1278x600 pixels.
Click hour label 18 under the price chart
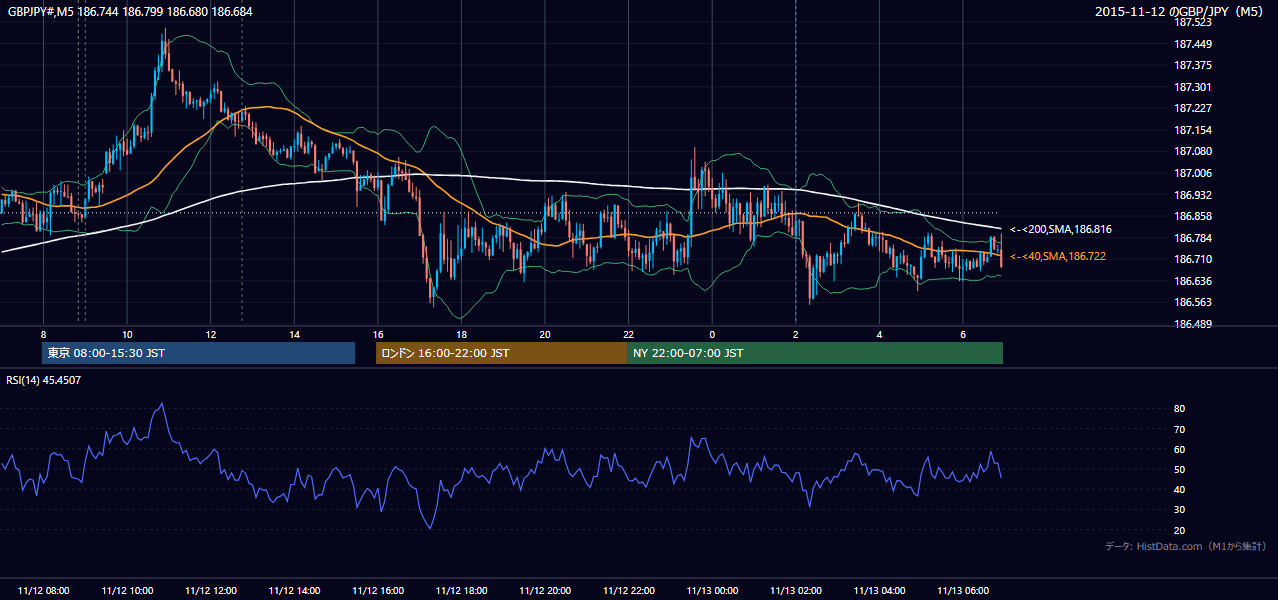tap(461, 334)
